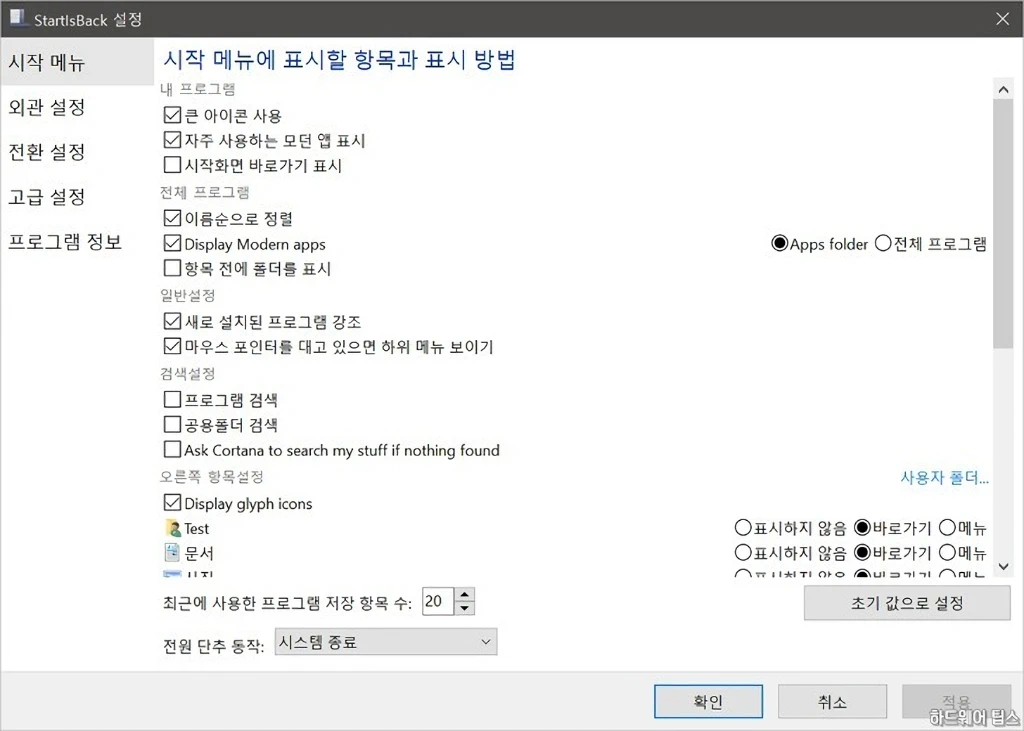This screenshot has width=1024, height=731.
Task: Click the recent programs number field
Action: pyautogui.click(x=438, y=601)
